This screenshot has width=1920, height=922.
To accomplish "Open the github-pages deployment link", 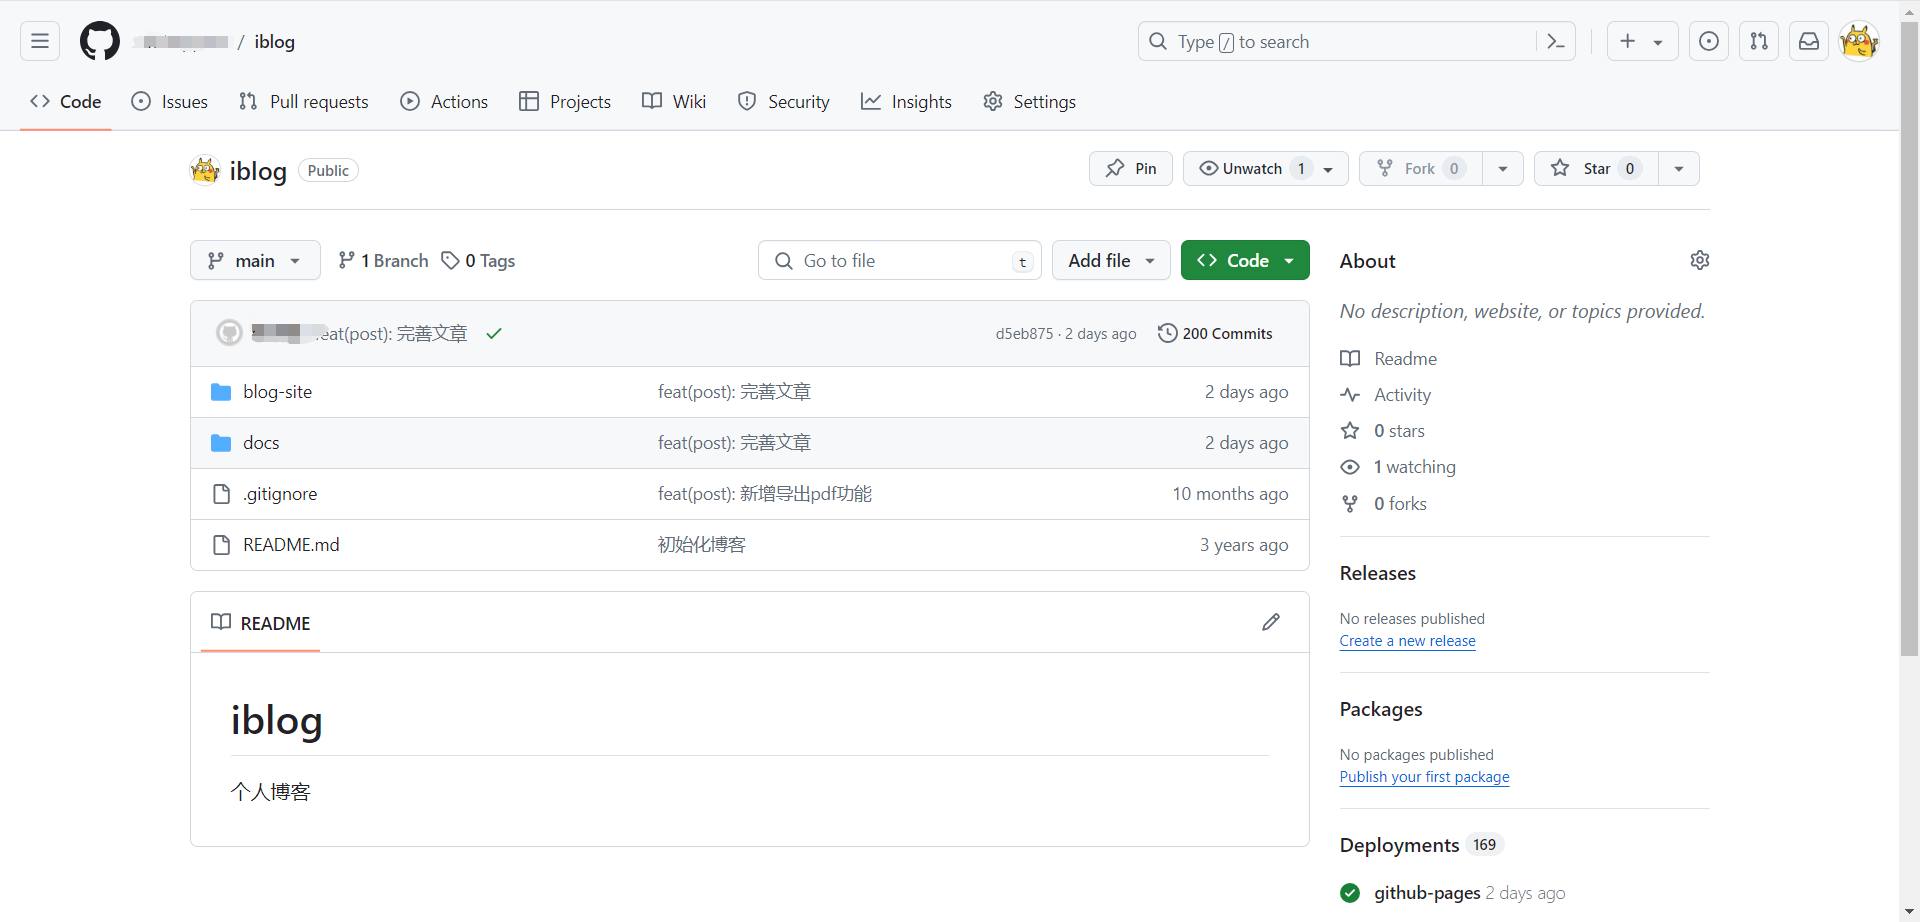I will (x=1427, y=893).
